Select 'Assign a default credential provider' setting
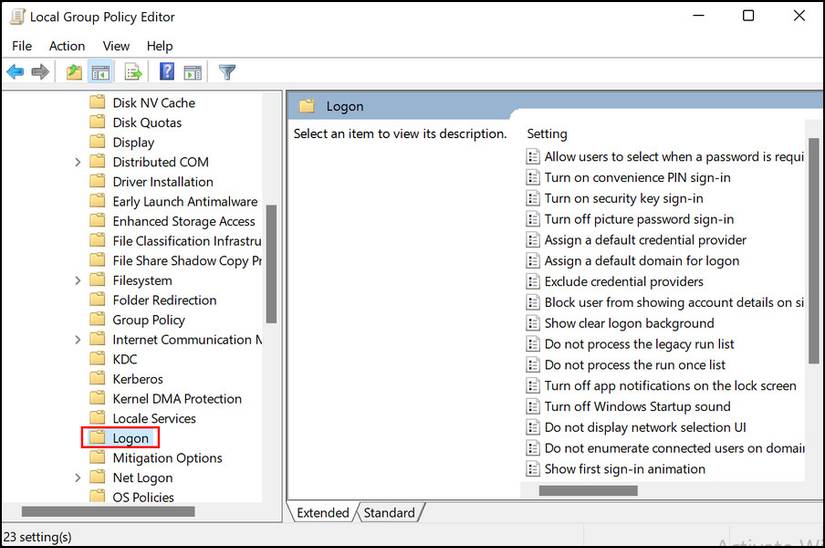825x548 pixels. (645, 240)
